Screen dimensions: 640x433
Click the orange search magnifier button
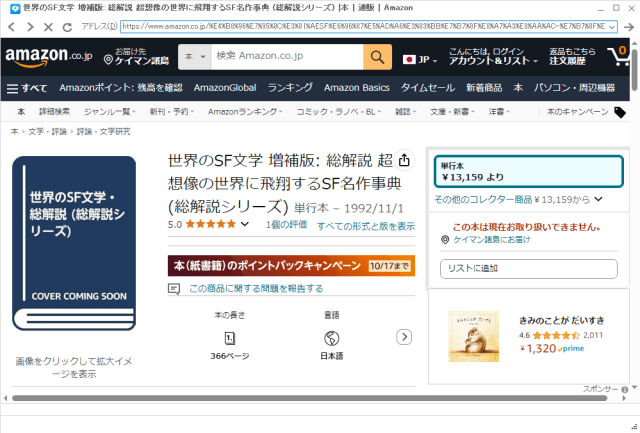coord(377,57)
